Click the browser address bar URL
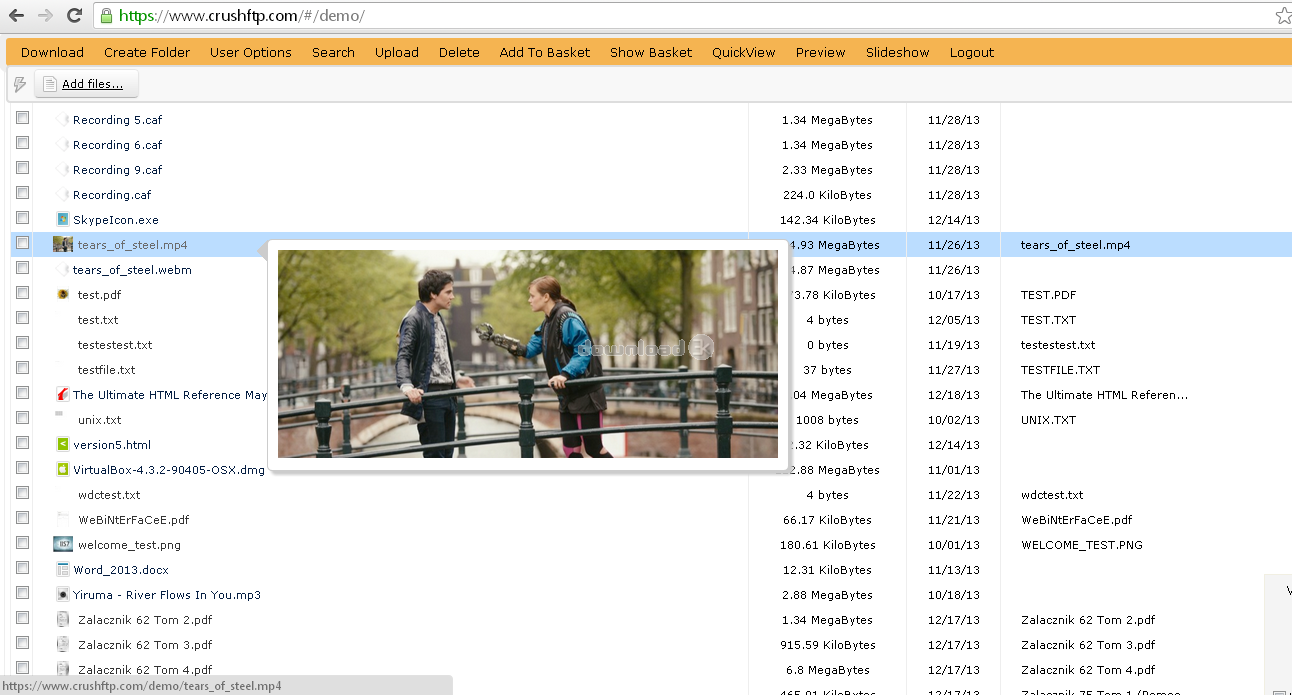1292x695 pixels. pyautogui.click(x=241, y=16)
